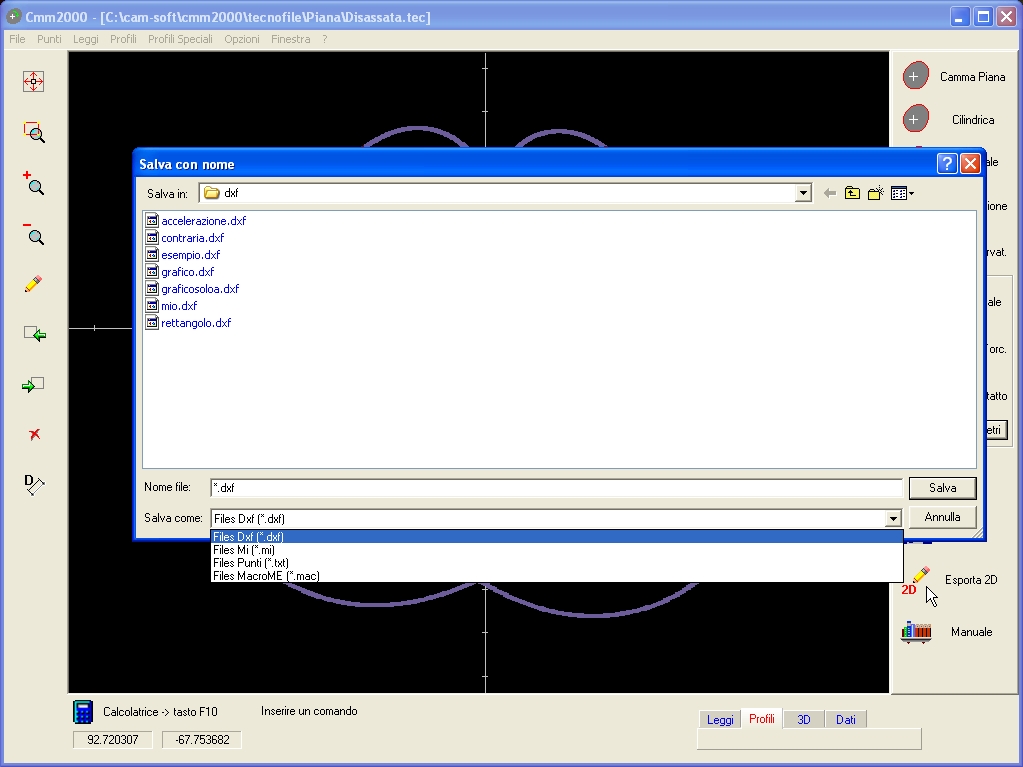
Task: Select the rettangolo.dxf file
Action: [x=196, y=322]
